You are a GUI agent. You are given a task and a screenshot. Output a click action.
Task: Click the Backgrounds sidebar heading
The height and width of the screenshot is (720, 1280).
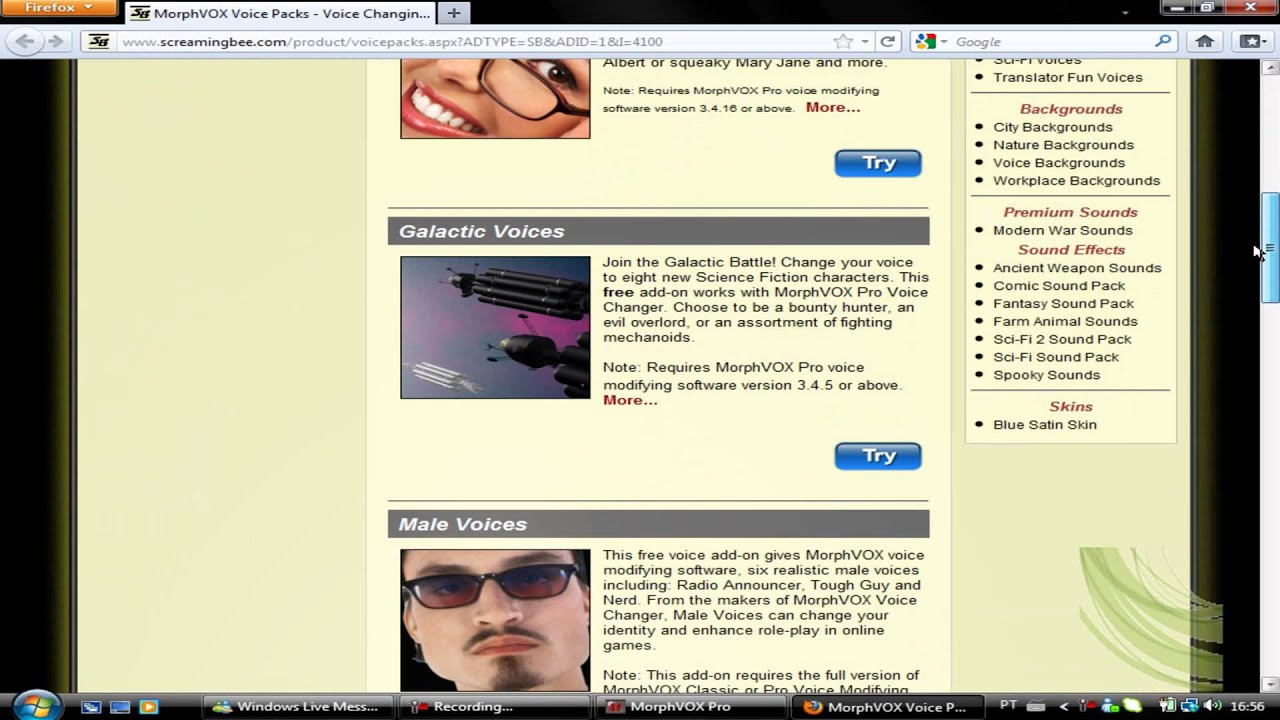click(x=1071, y=109)
